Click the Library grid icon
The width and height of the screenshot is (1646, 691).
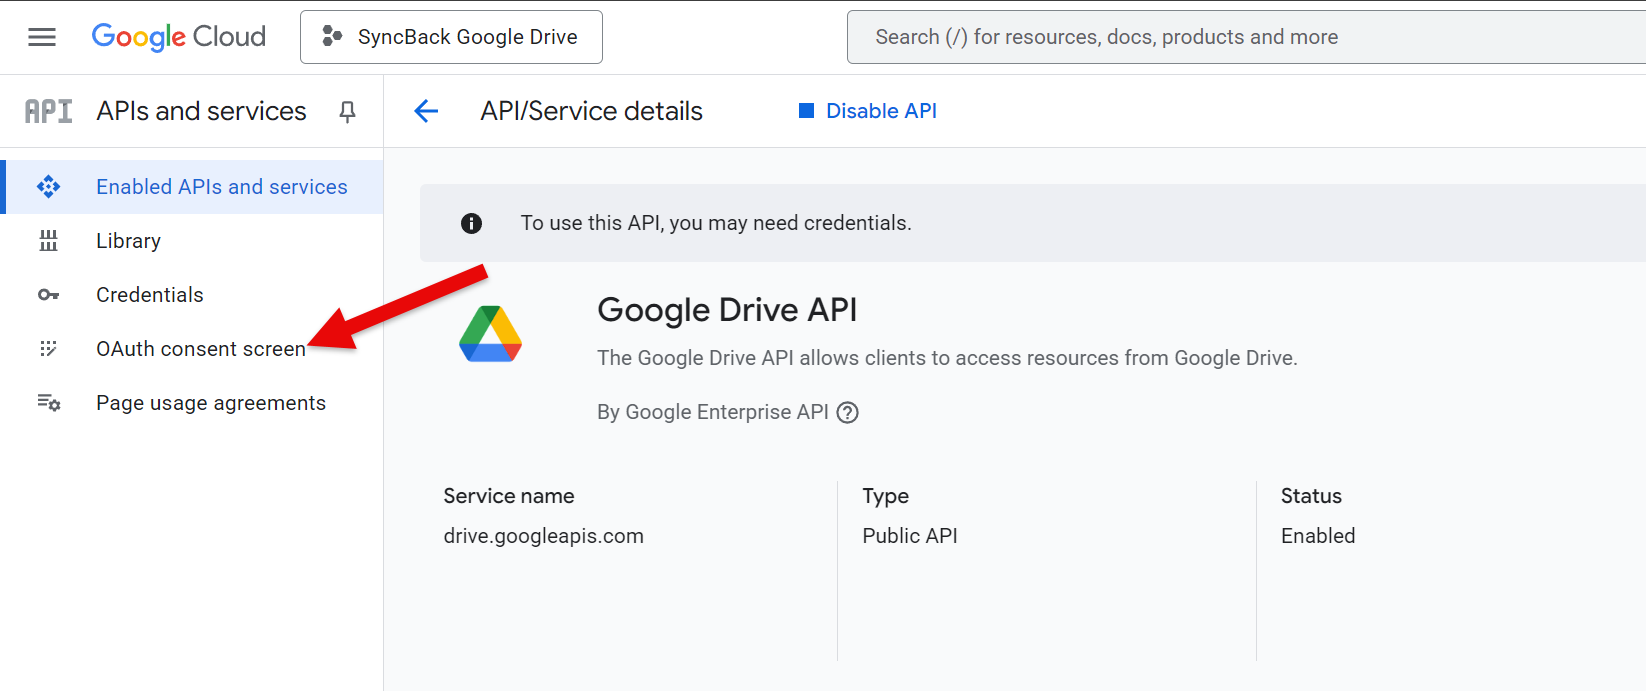coord(48,241)
